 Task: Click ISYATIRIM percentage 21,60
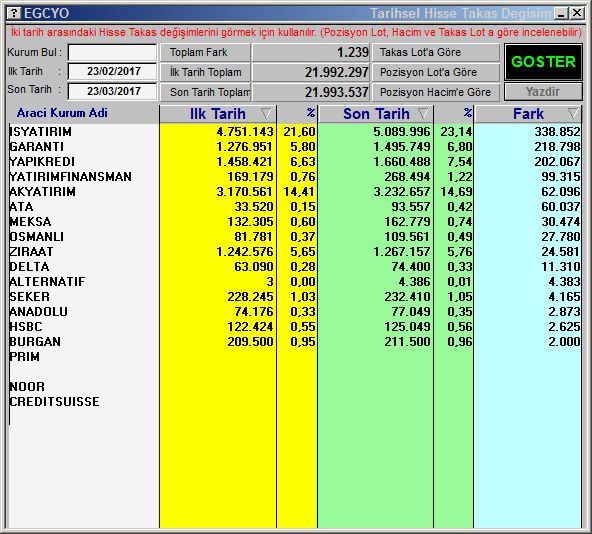coord(299,132)
